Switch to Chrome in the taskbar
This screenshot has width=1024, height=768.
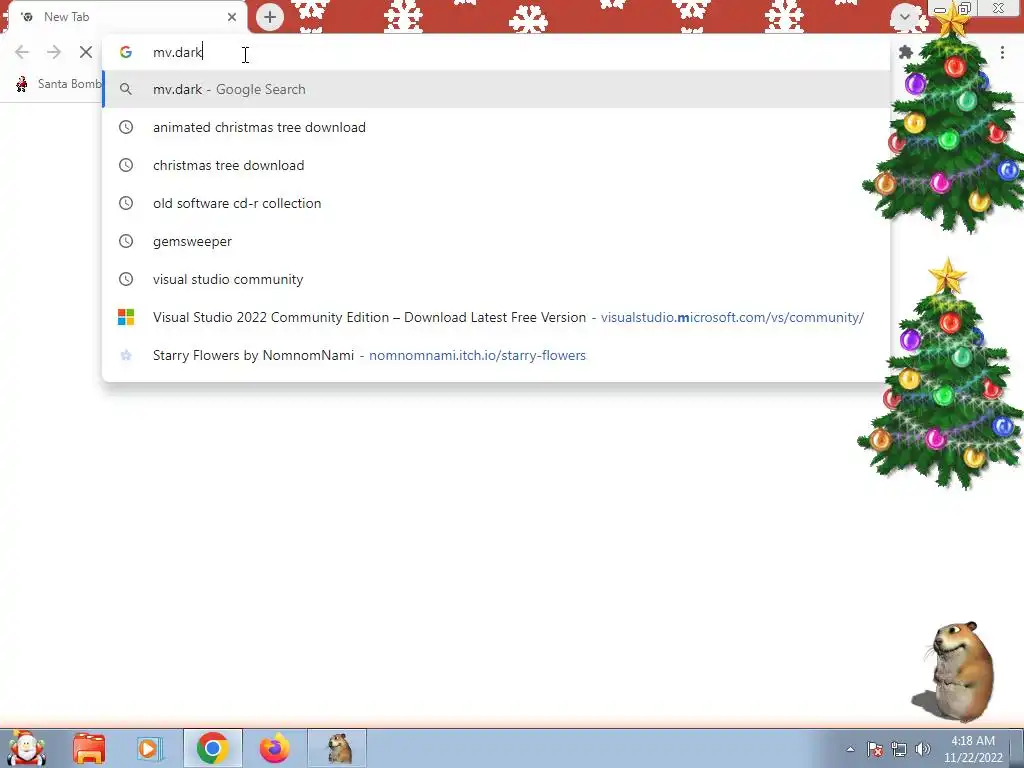[x=212, y=748]
